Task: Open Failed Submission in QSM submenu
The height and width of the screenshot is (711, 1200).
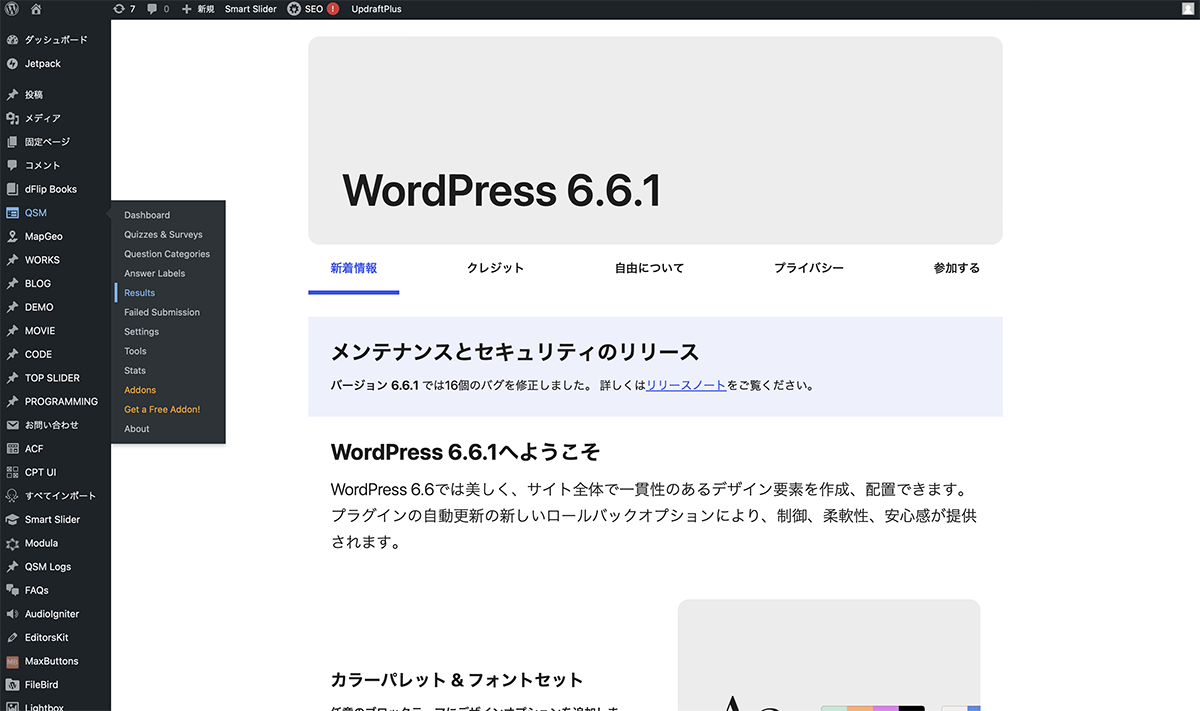Action: tap(162, 313)
